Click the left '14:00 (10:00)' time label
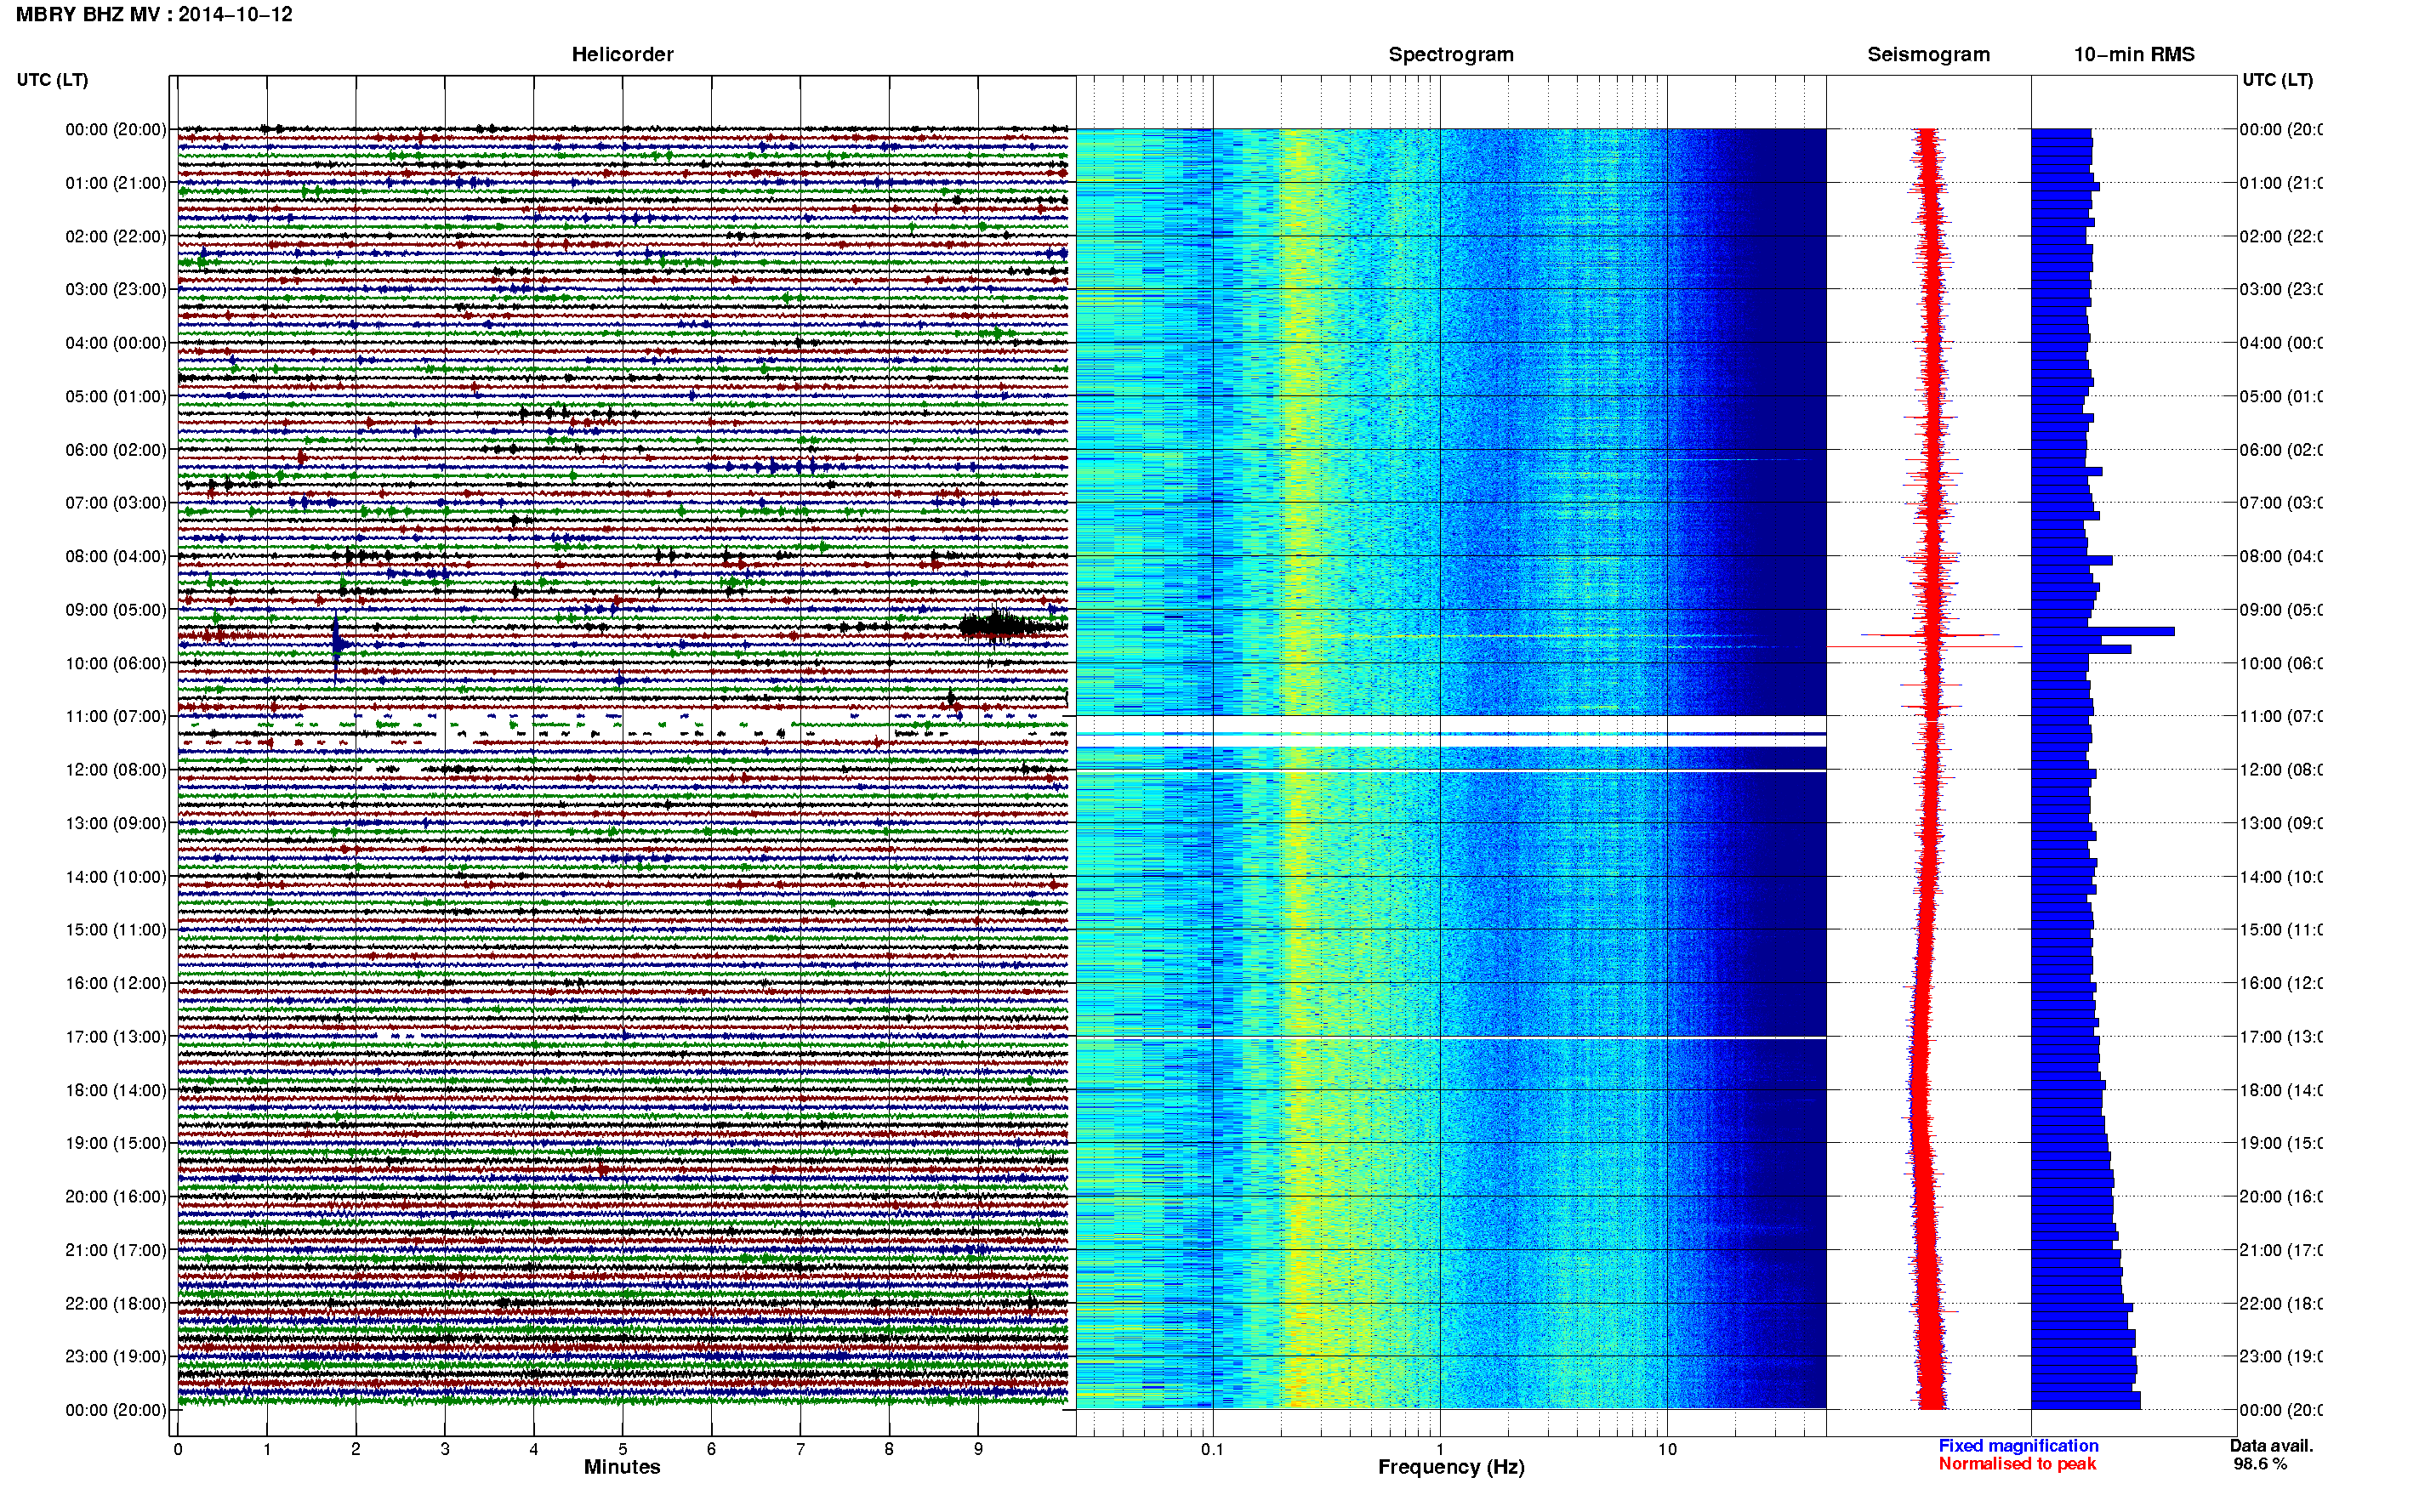 116,878
